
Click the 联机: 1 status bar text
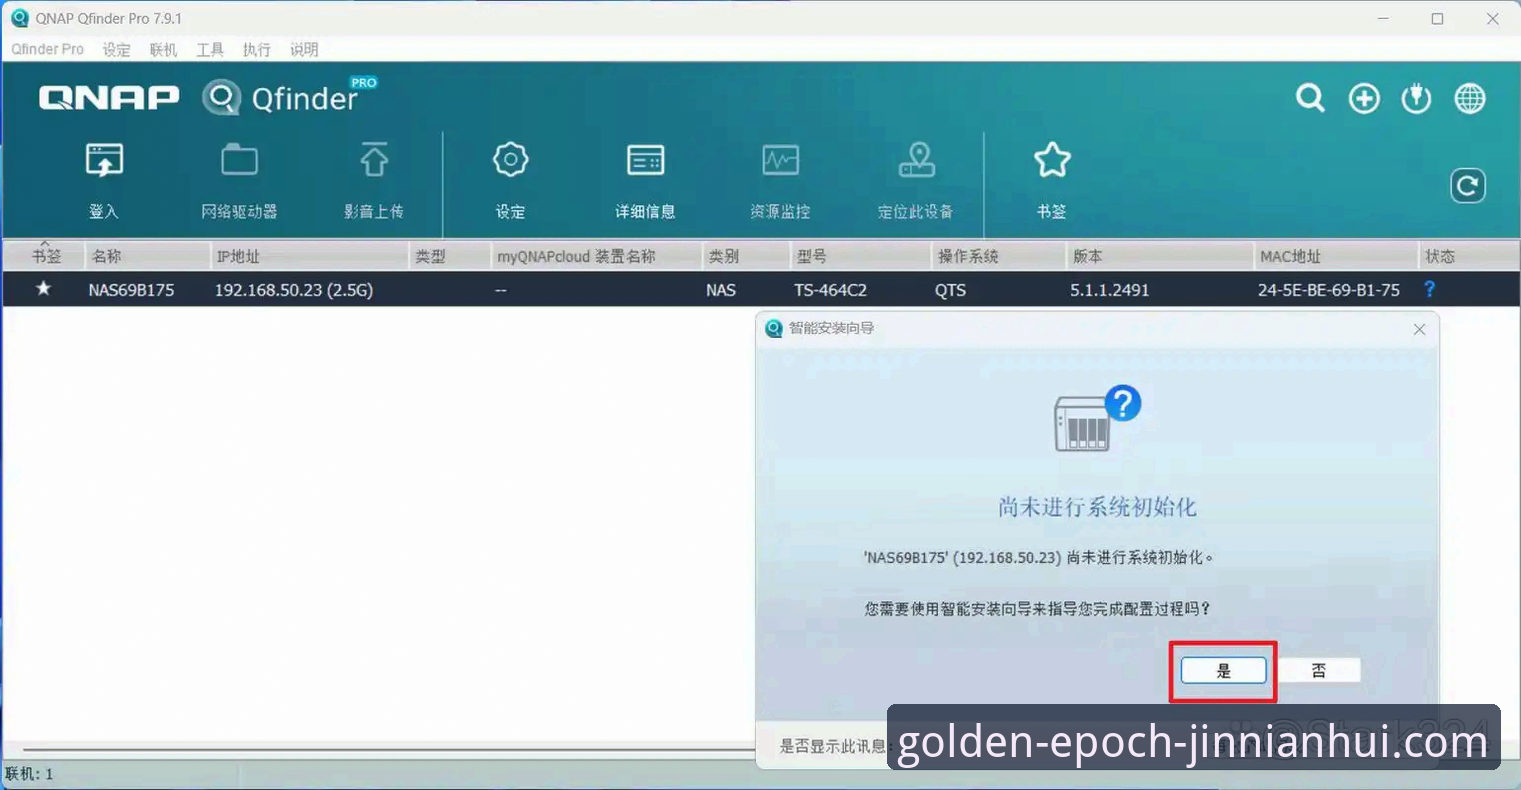click(x=29, y=774)
